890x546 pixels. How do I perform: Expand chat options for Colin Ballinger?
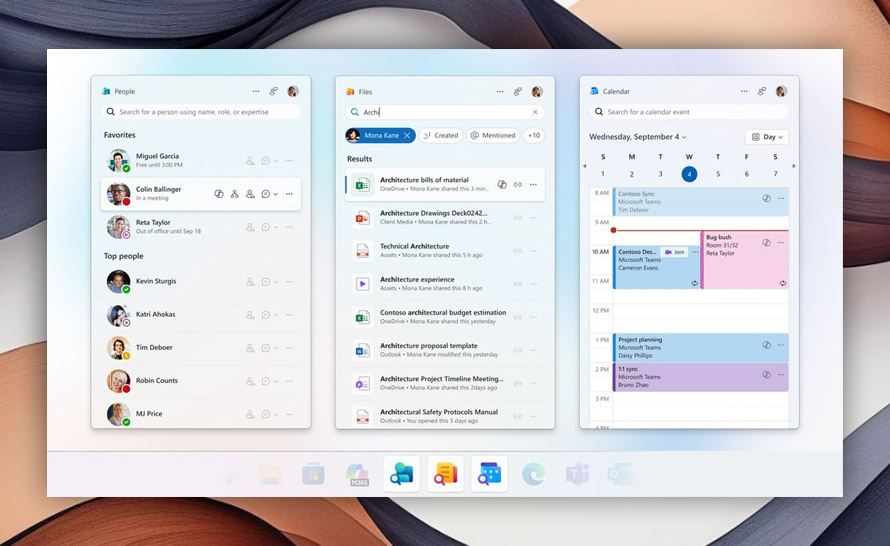point(275,194)
